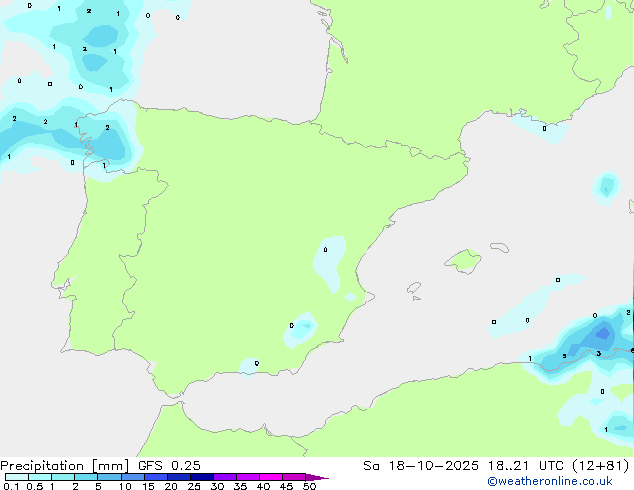Click the 10–15 mm blue legend swatch
This screenshot has height=490, width=634.
pos(133,477)
